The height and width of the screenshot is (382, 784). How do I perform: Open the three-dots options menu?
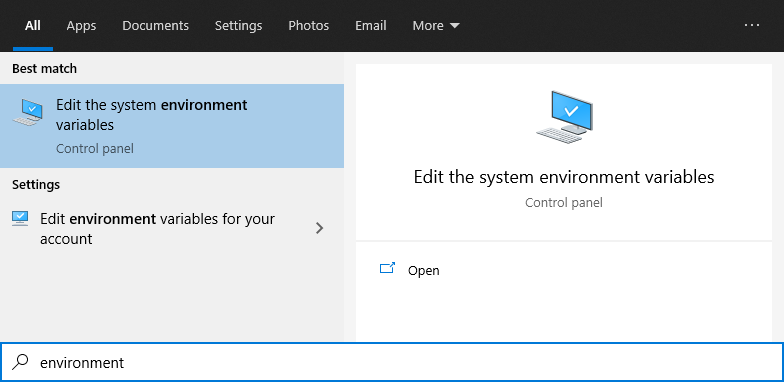[752, 25]
